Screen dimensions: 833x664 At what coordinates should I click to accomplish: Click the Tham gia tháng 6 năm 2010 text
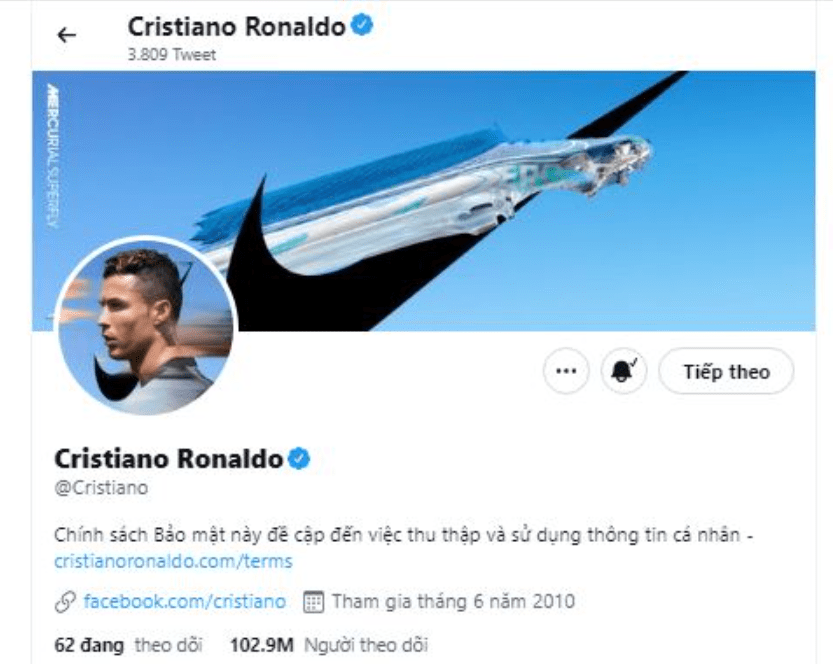coord(453,602)
